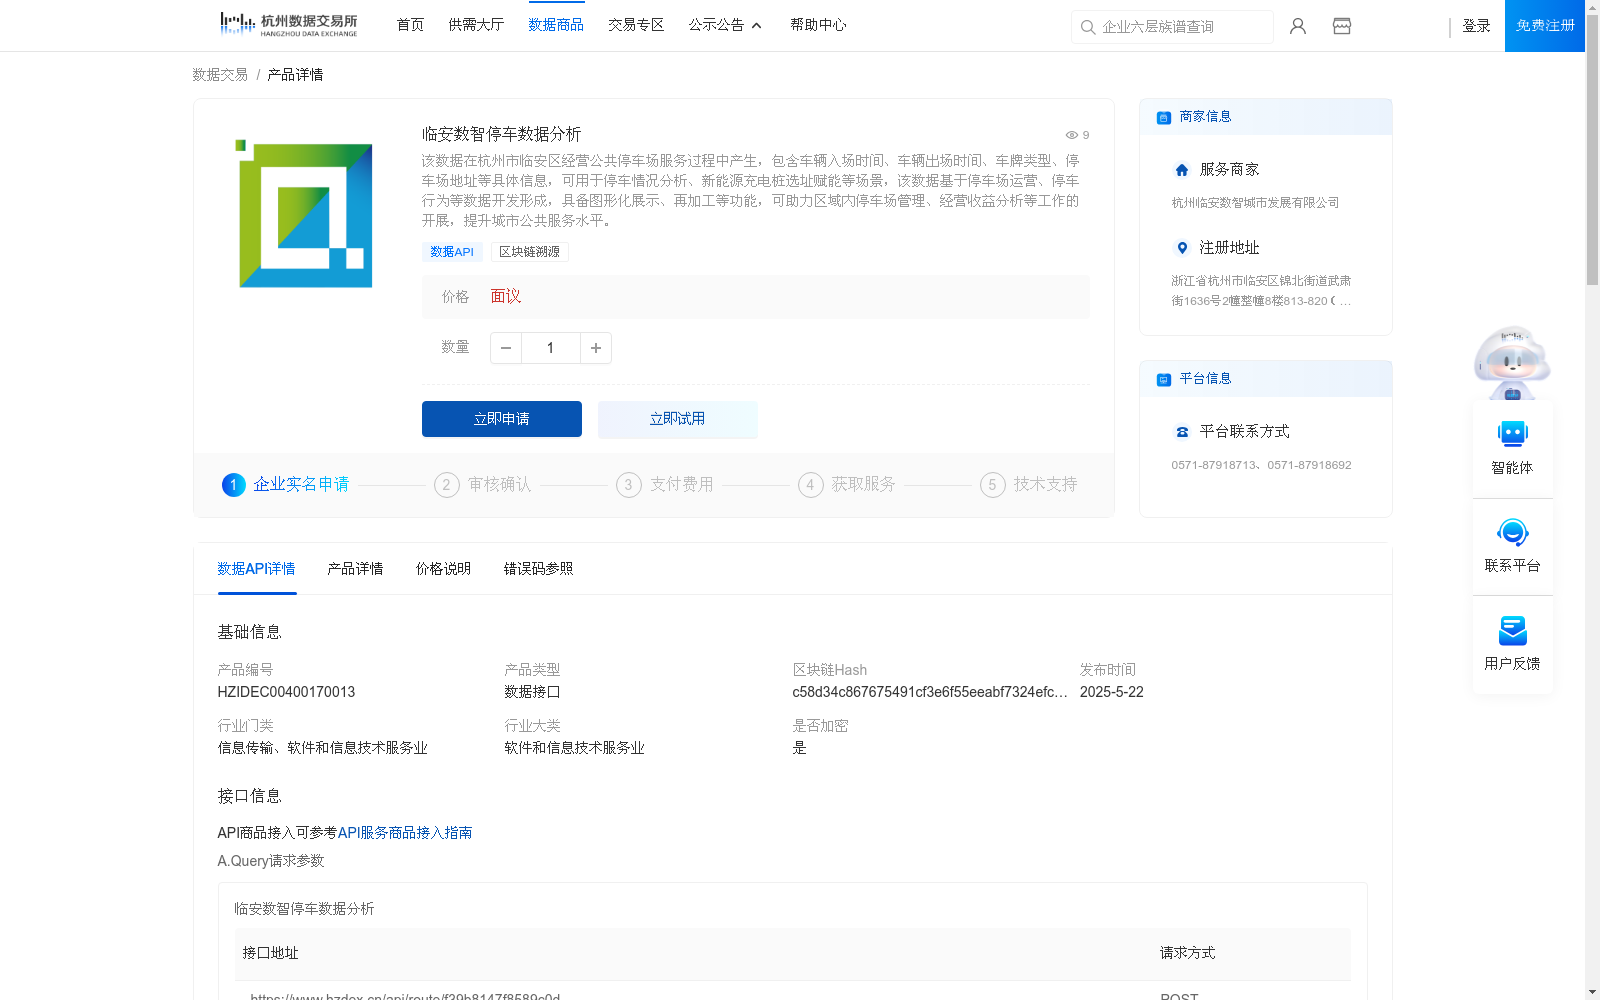Image resolution: width=1600 pixels, height=1000 pixels.
Task: Open 帮助中心 navigation item
Action: point(818,25)
